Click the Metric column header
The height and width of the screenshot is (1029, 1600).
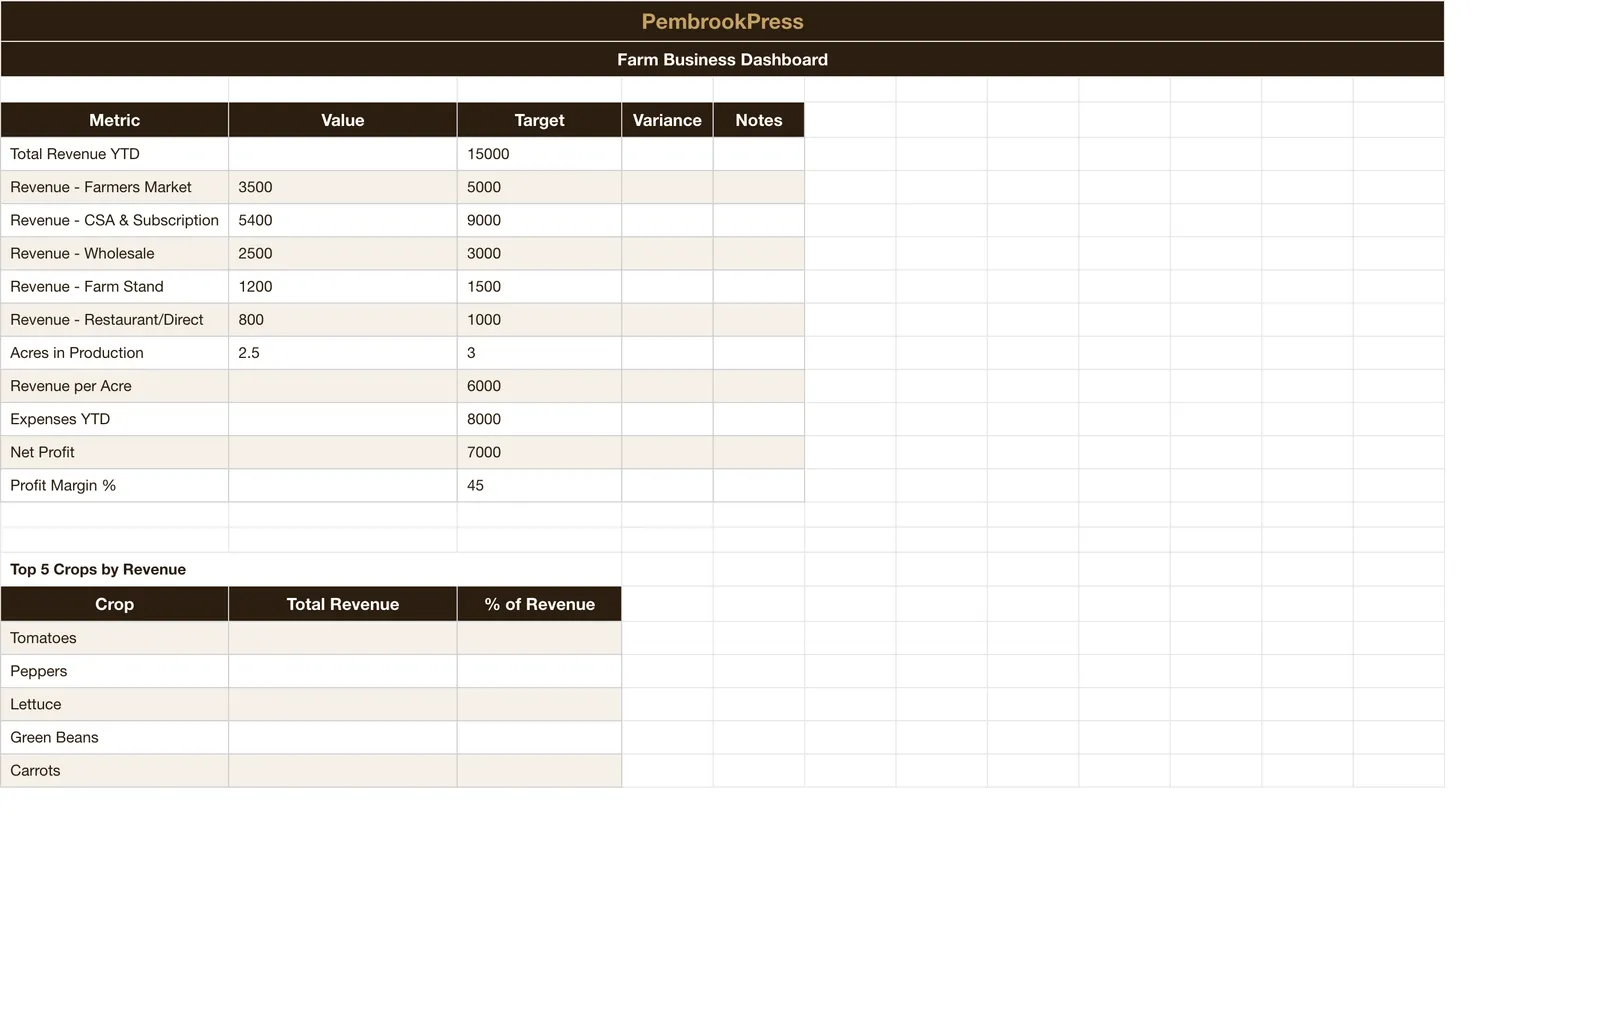coord(114,120)
